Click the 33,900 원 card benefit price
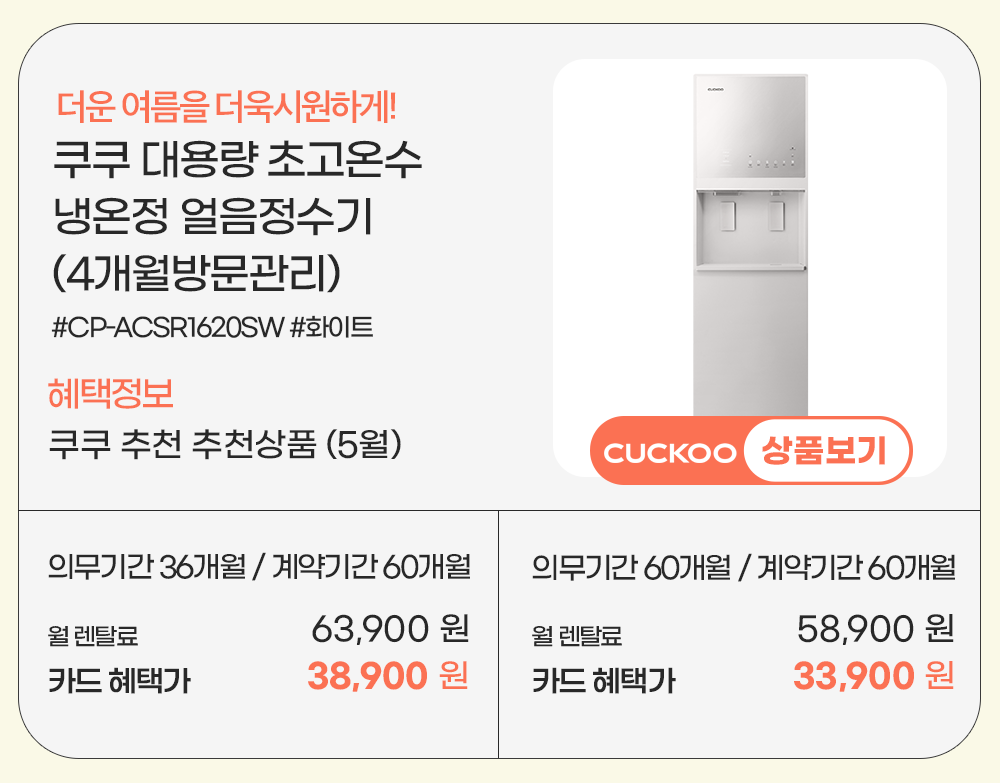Screen dimensions: 1000x783 tap(873, 677)
